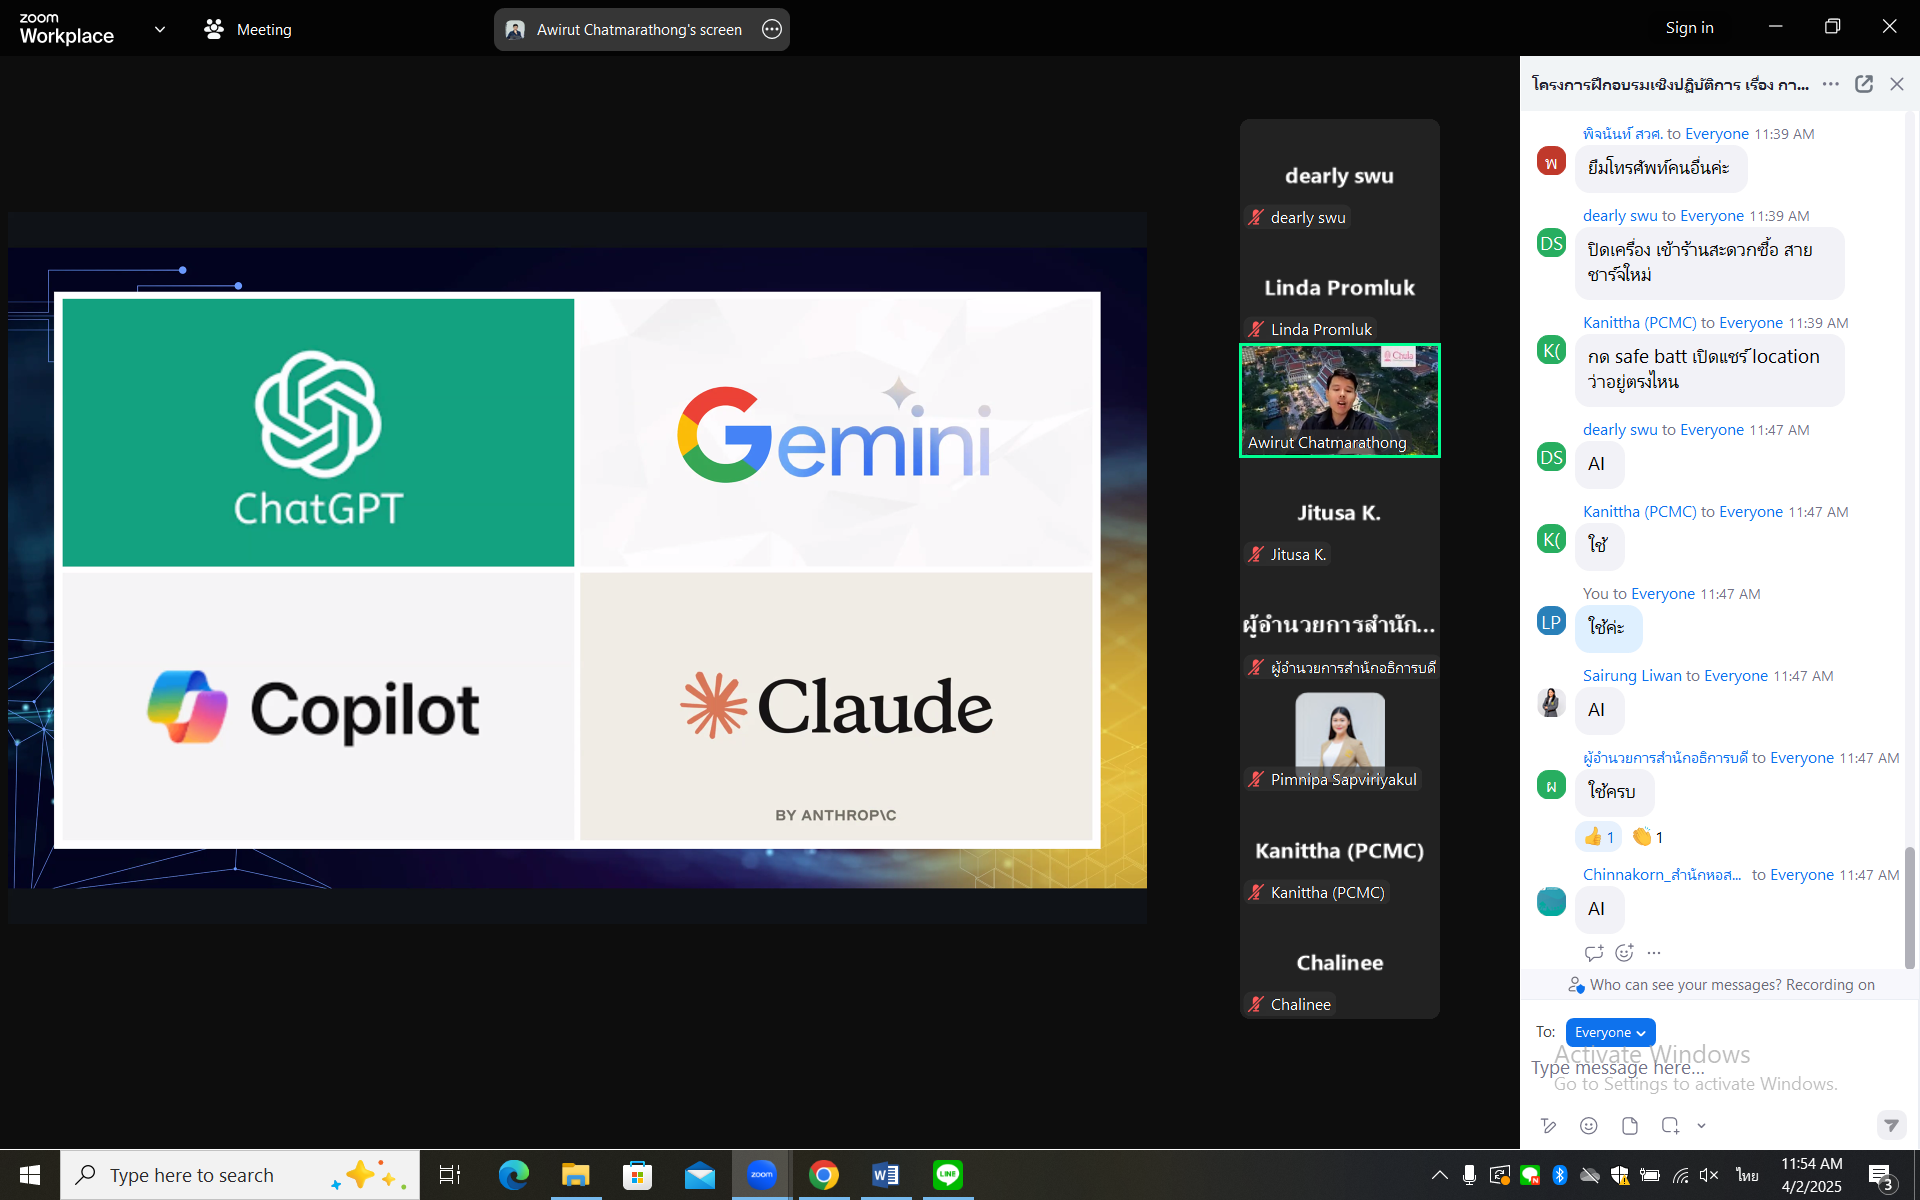Open Google Chrome from taskbar
The width and height of the screenshot is (1920, 1200).
(x=824, y=1175)
